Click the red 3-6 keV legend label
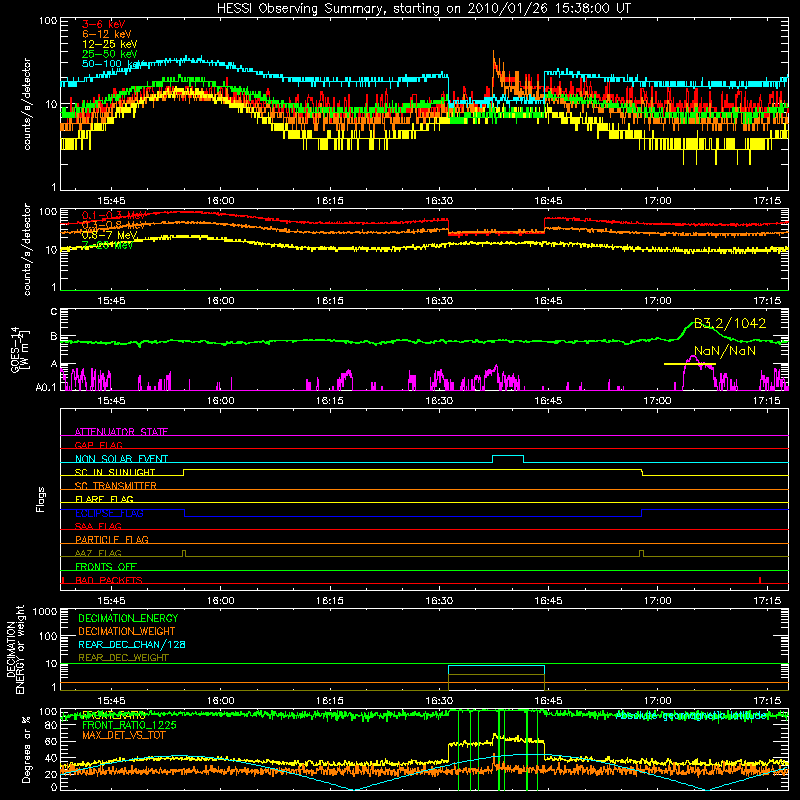The height and width of the screenshot is (800, 800). pyautogui.click(x=104, y=24)
